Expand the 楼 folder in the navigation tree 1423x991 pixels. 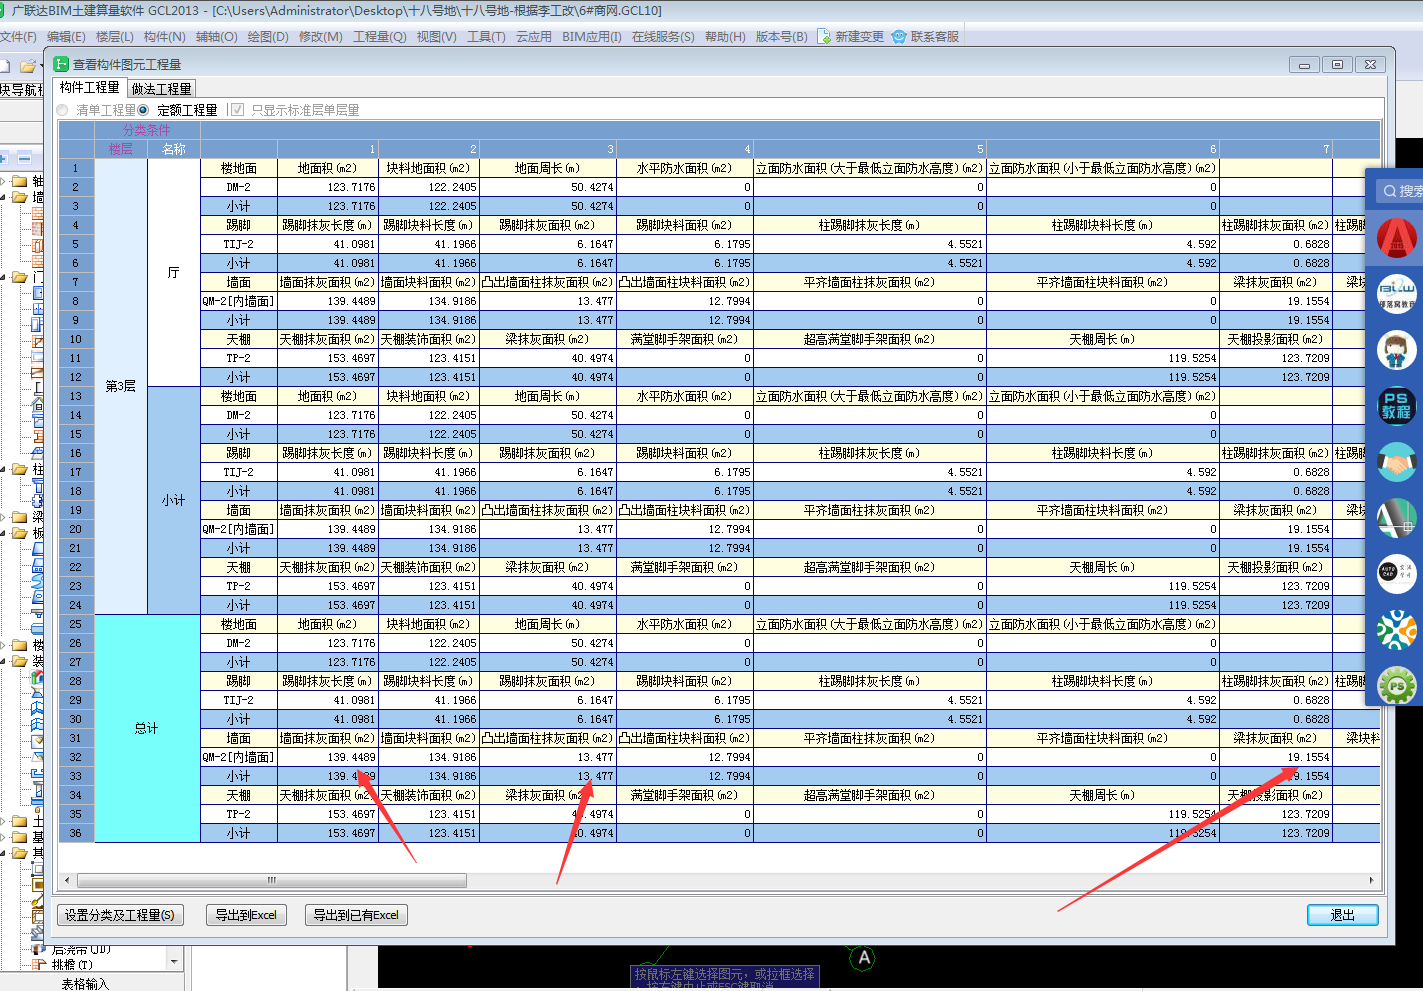tap(3, 645)
